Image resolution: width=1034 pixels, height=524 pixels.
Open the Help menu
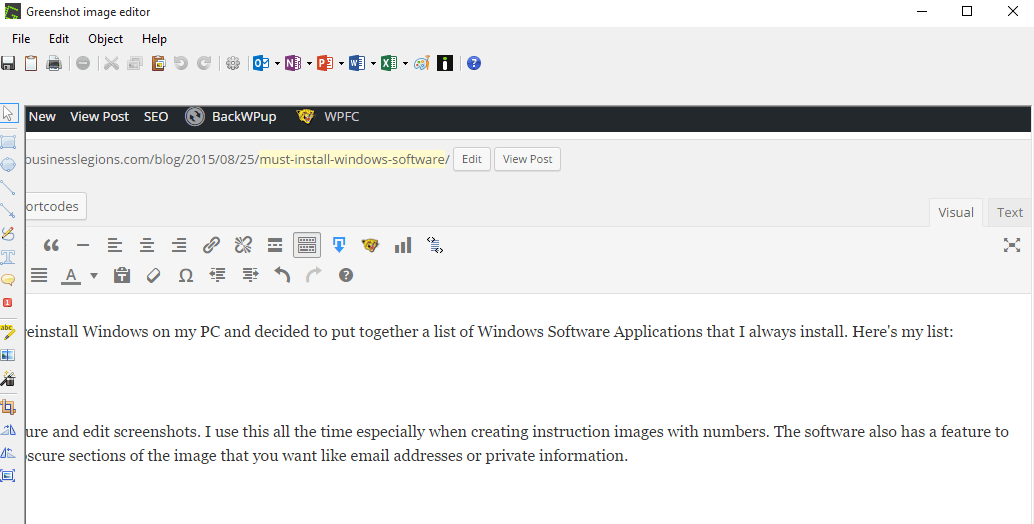pyautogui.click(x=154, y=39)
